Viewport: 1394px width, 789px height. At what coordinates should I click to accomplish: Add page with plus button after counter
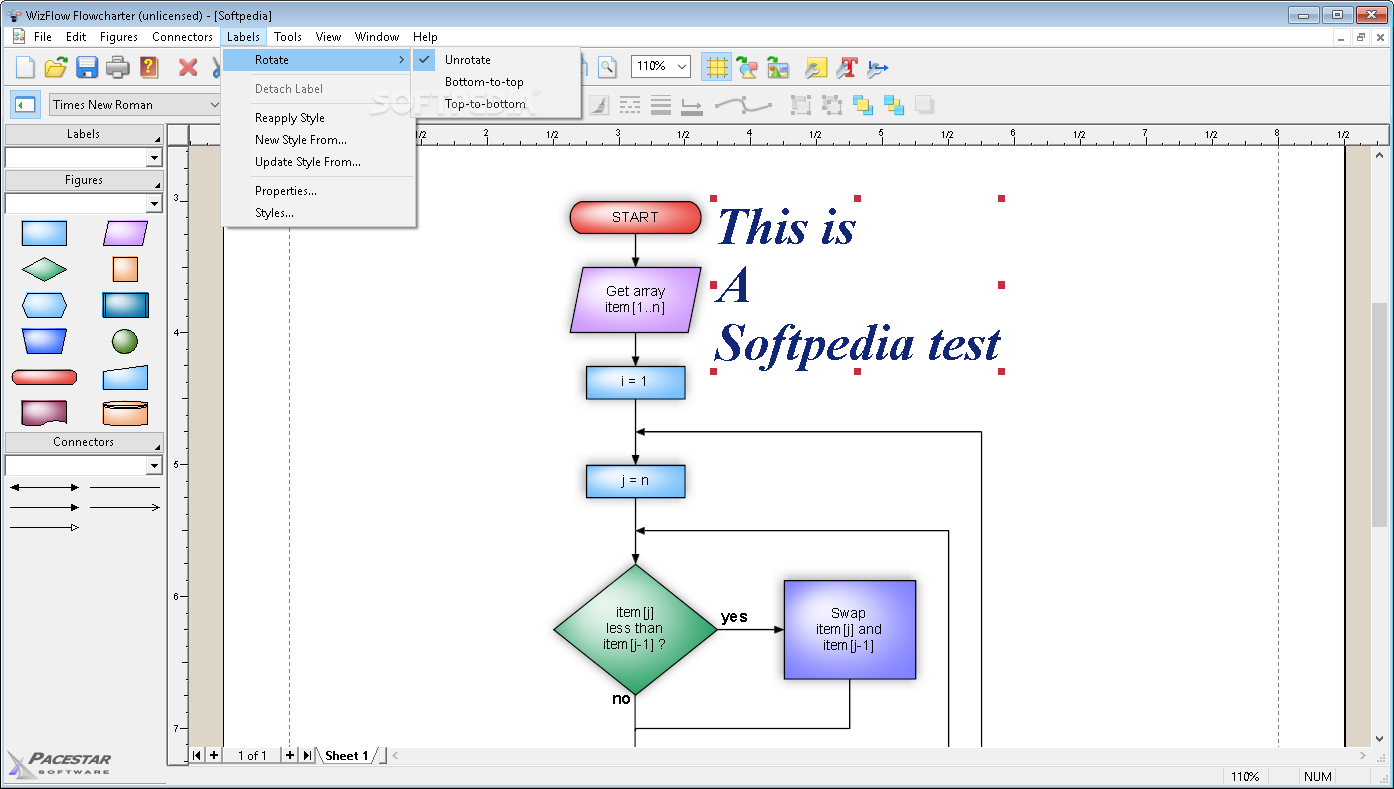point(290,755)
